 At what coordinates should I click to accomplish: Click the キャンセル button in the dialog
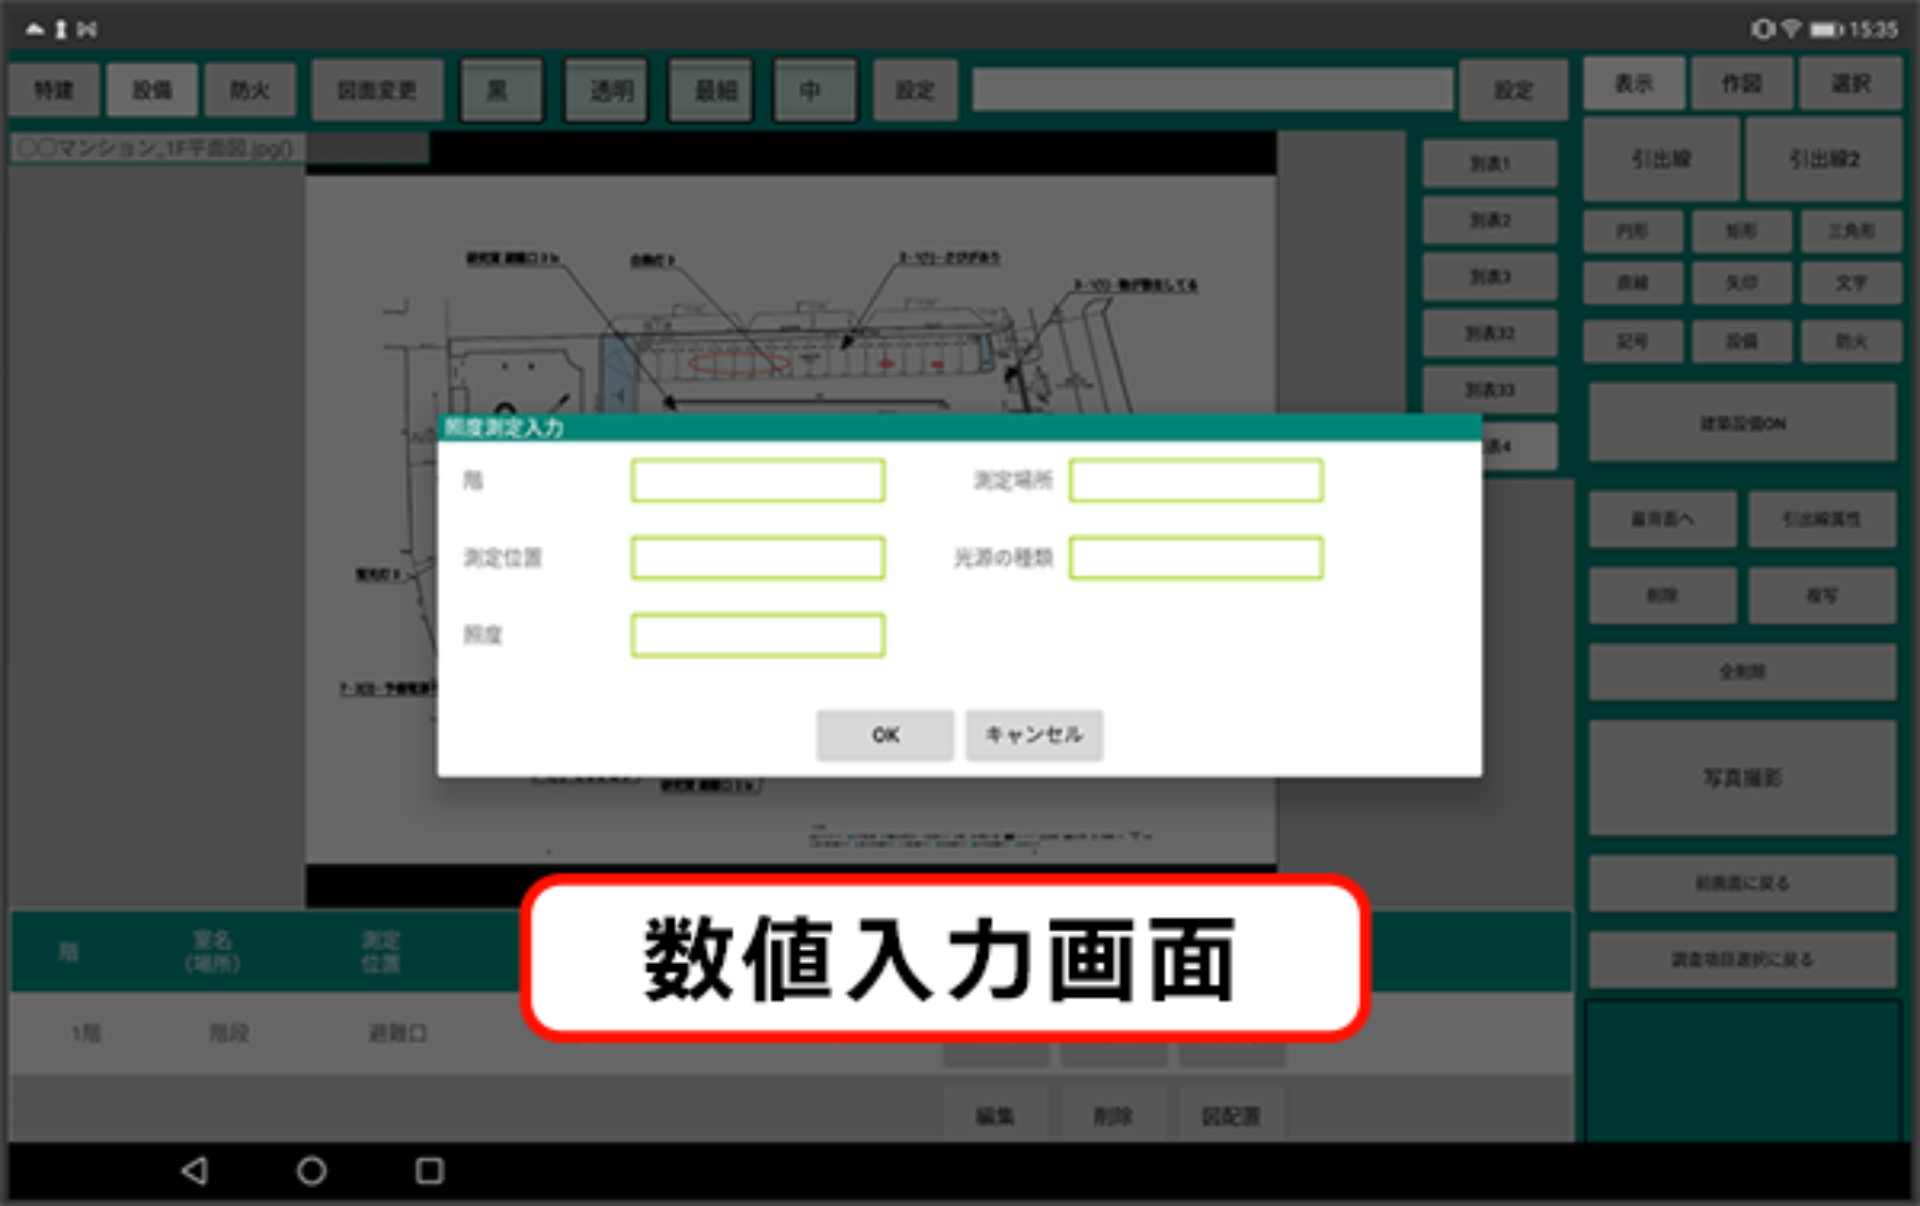[x=1034, y=735]
